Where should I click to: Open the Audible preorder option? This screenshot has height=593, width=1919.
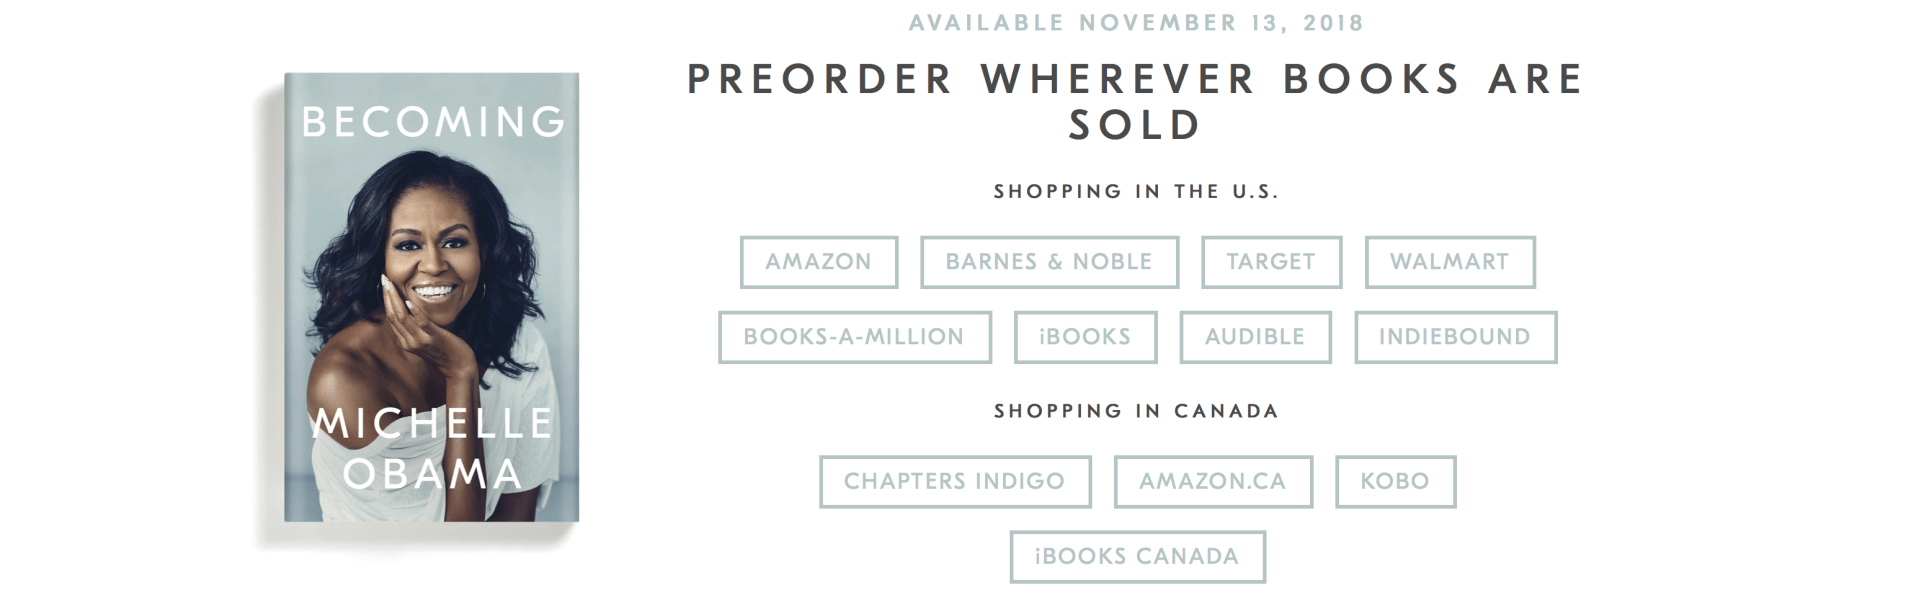point(1255,337)
